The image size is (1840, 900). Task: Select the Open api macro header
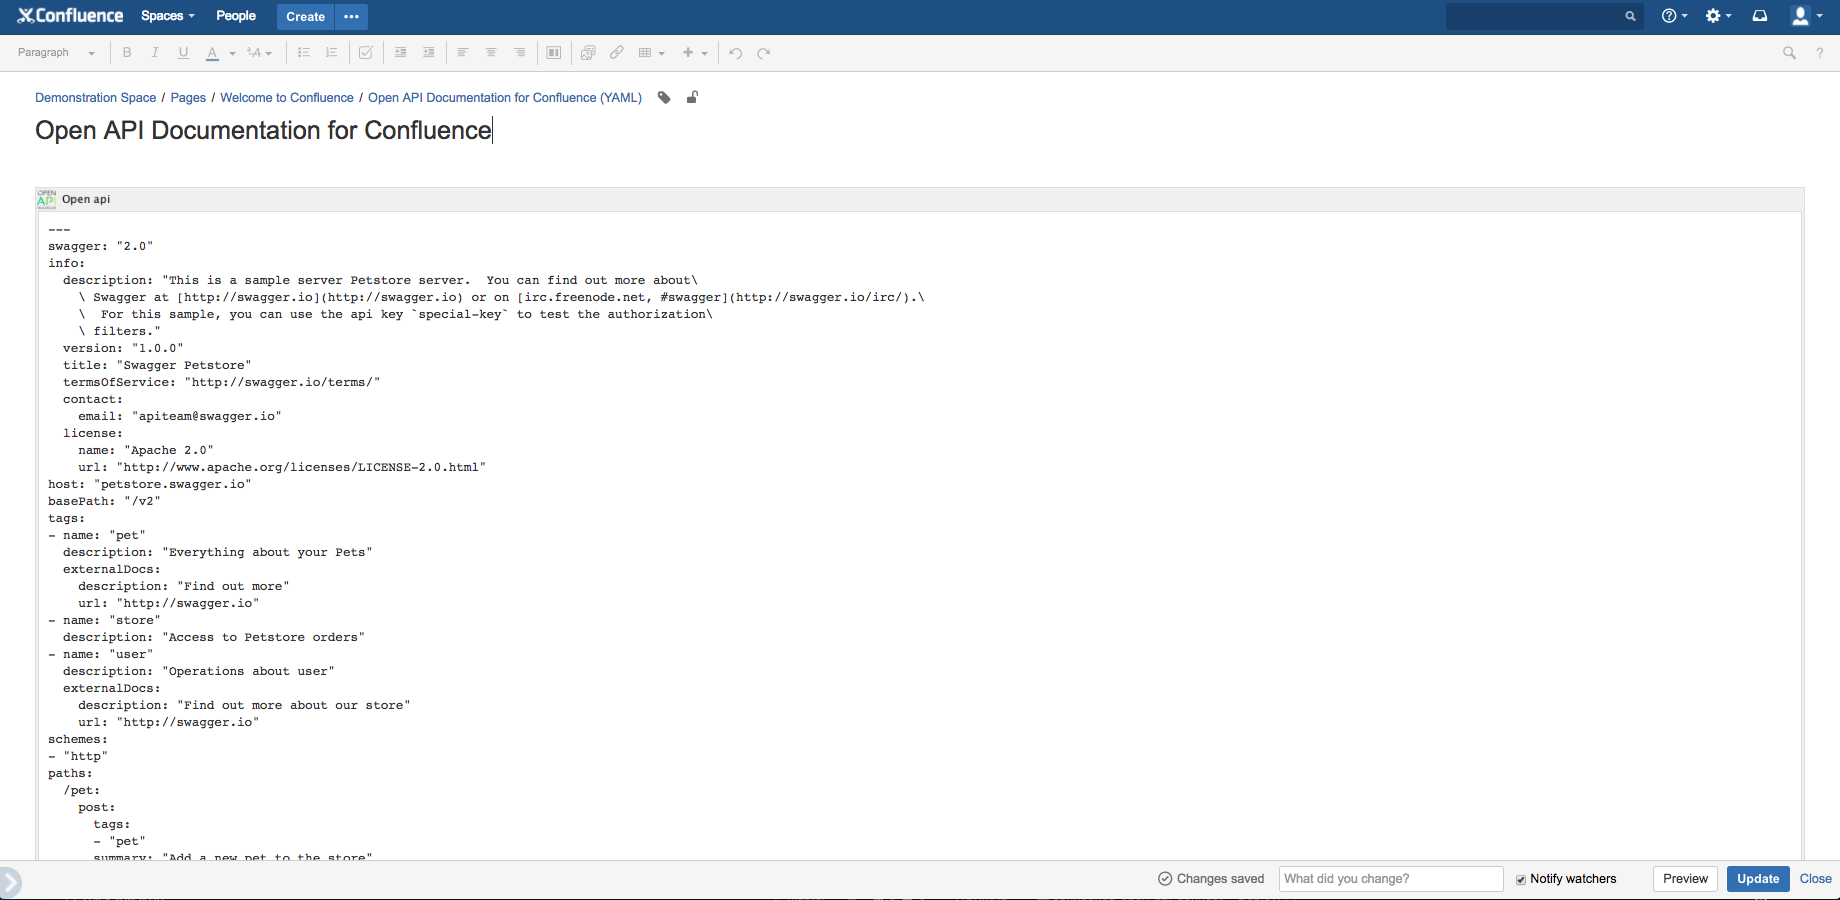[920, 199]
